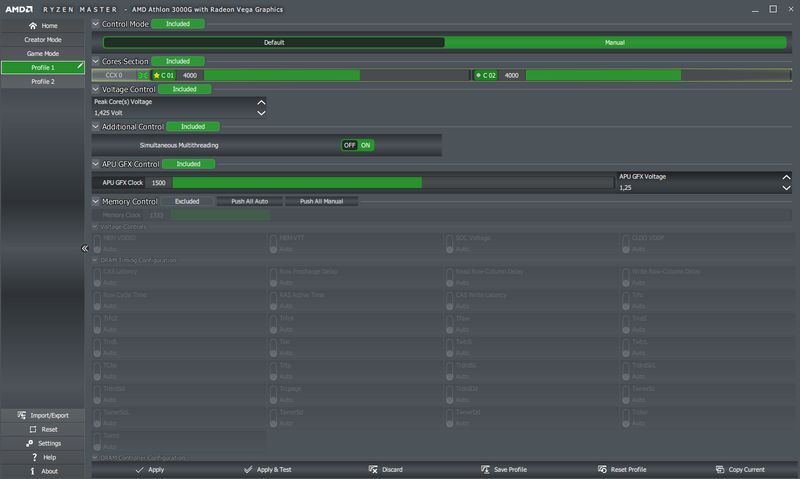Toggle the SOC Voltage auto switch
This screenshot has height=479, width=800.
pos(449,243)
